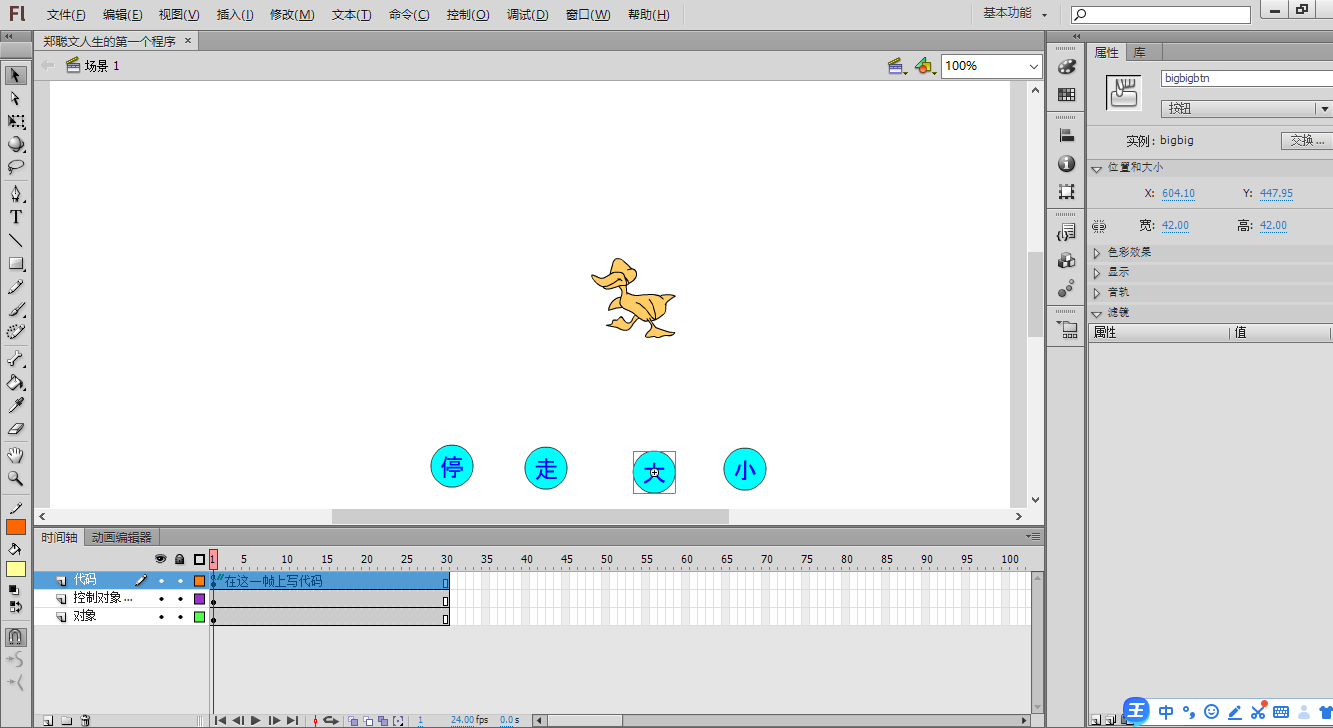Open the 文件(F) menu
The width and height of the screenshot is (1333, 728).
66,15
